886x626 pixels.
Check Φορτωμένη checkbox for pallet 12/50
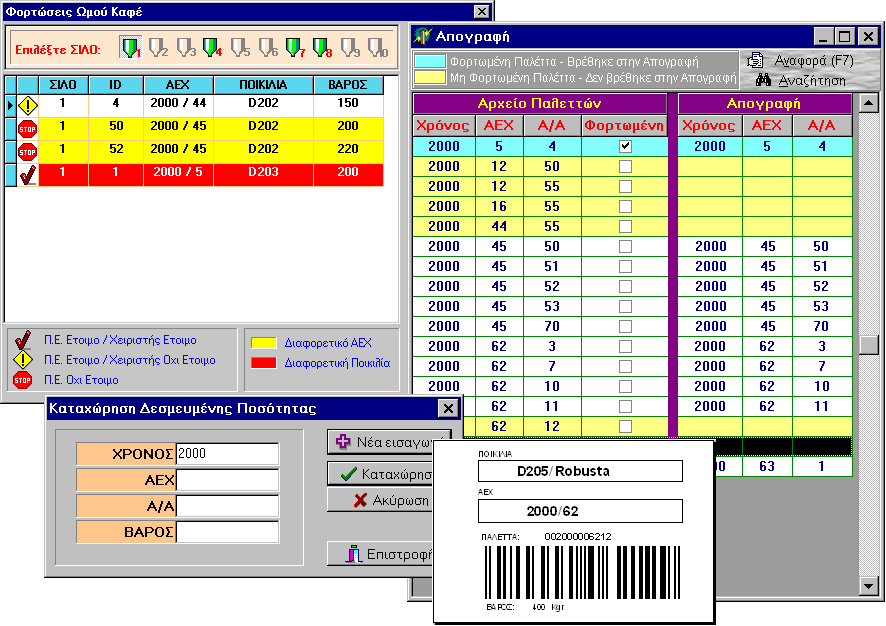[625, 166]
